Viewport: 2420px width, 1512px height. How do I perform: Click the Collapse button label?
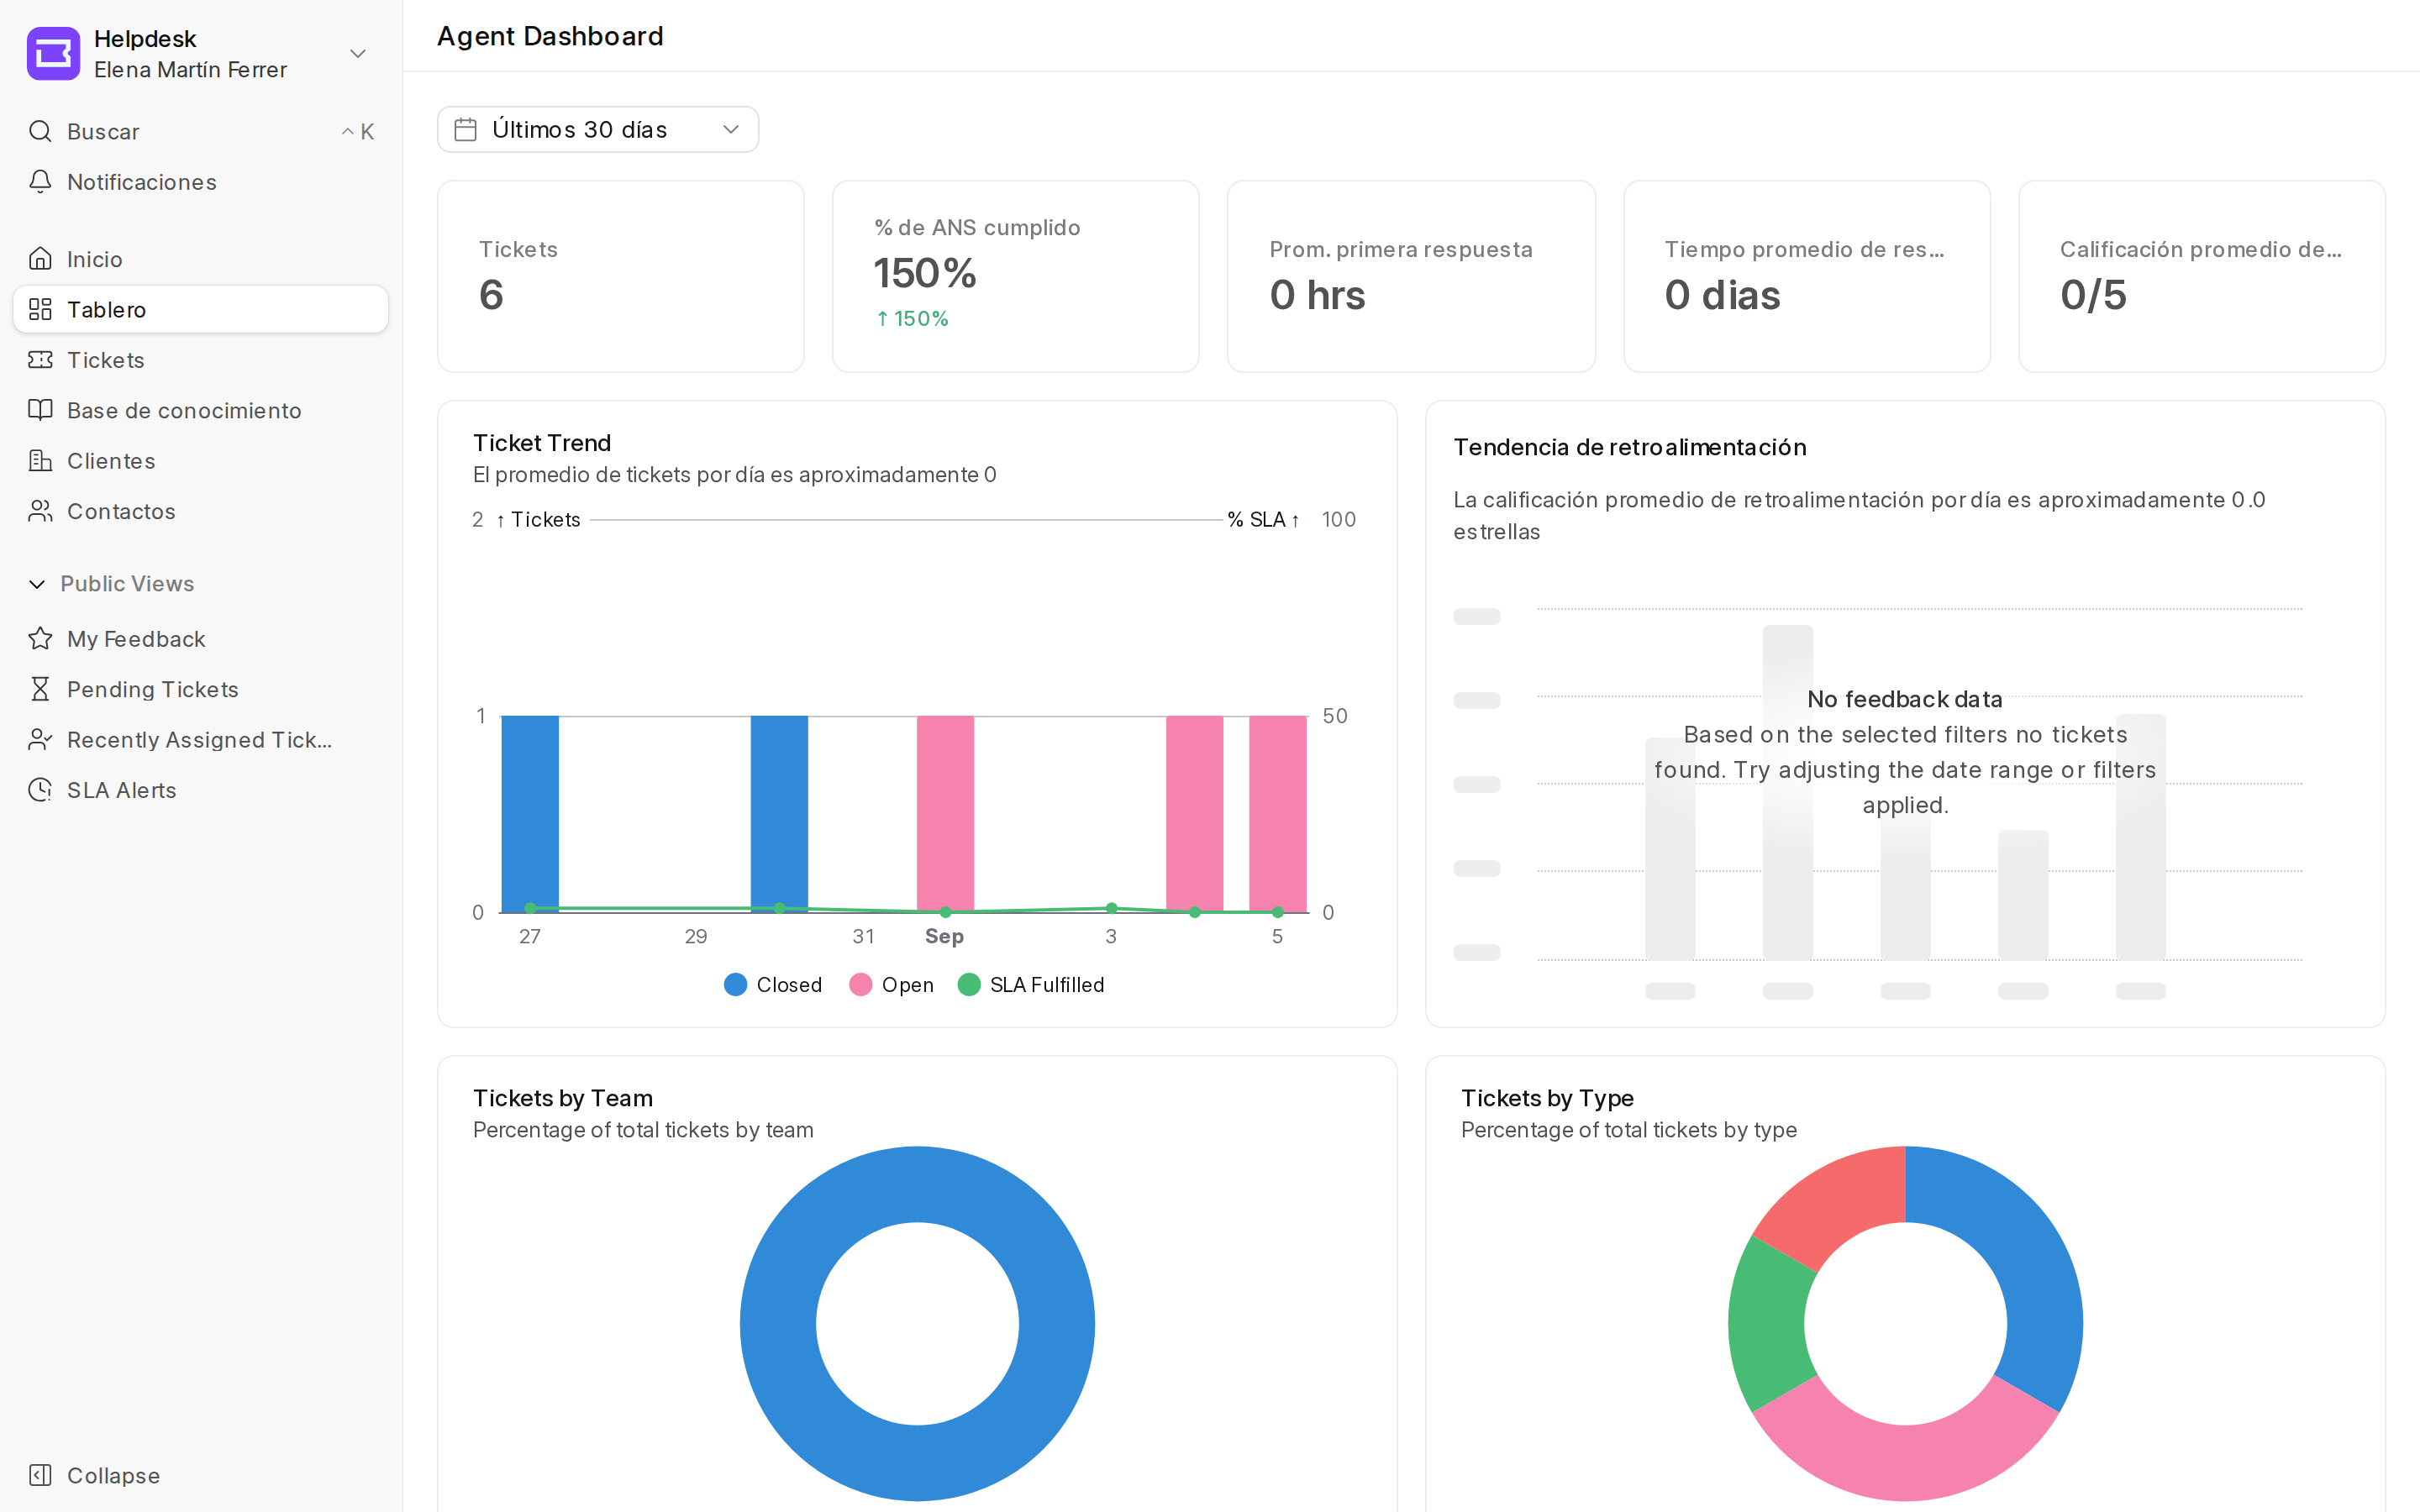click(113, 1475)
